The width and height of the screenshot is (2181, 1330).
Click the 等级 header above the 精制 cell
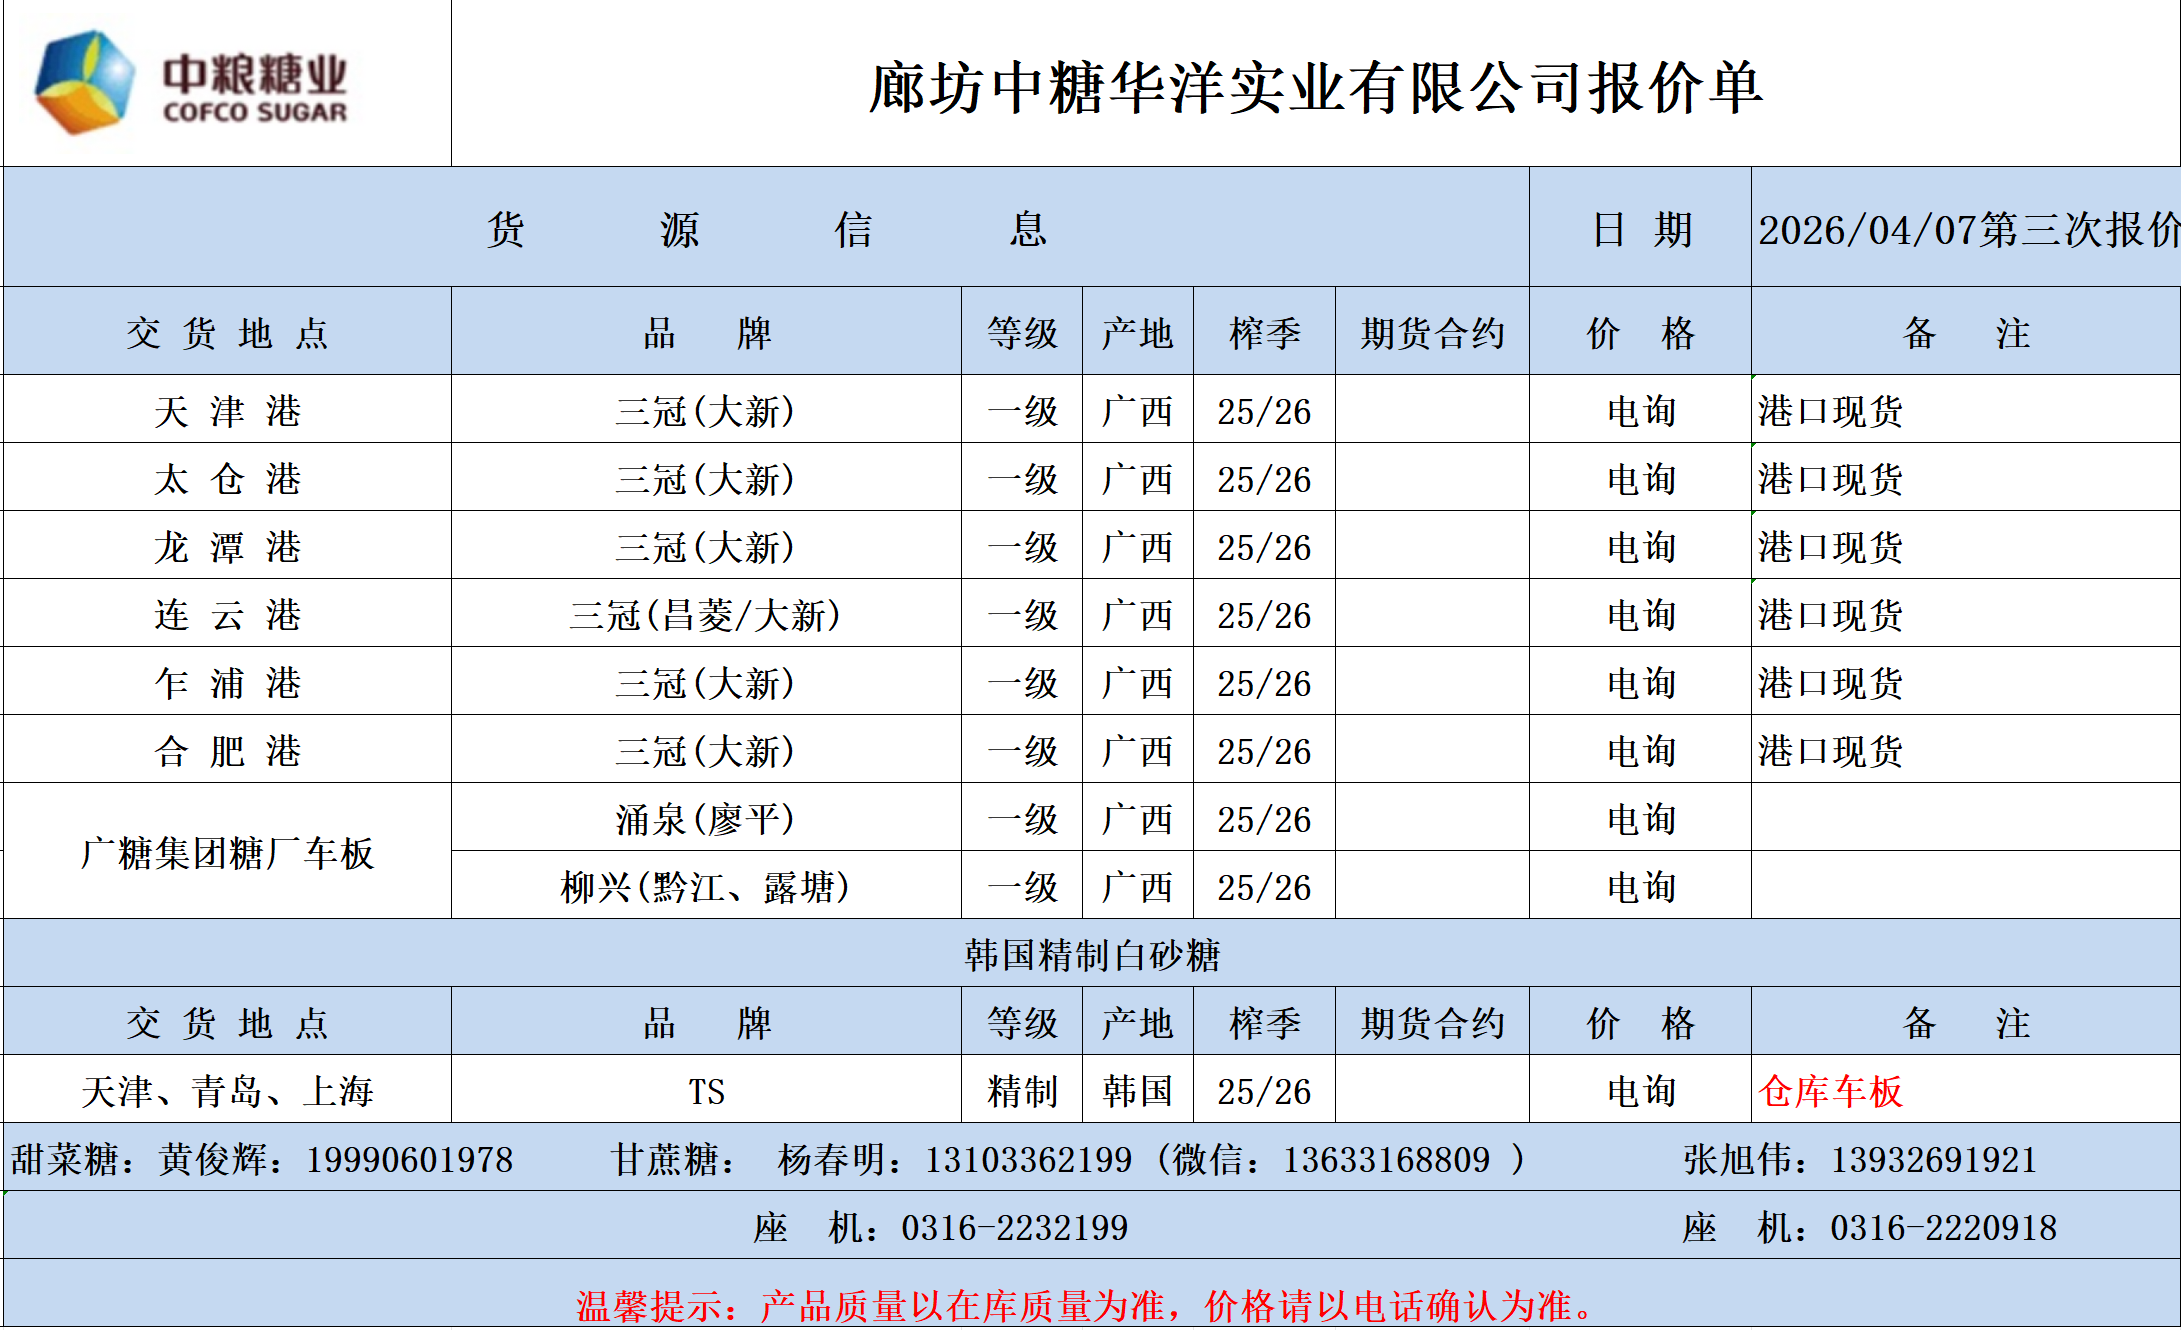(1022, 1023)
